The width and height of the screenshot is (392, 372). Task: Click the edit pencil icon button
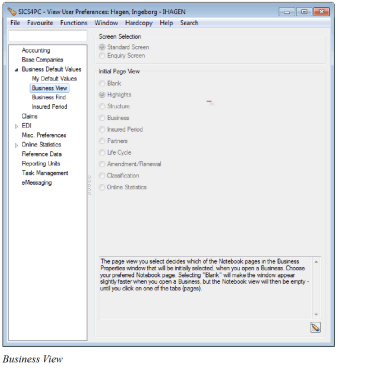tap(315, 327)
